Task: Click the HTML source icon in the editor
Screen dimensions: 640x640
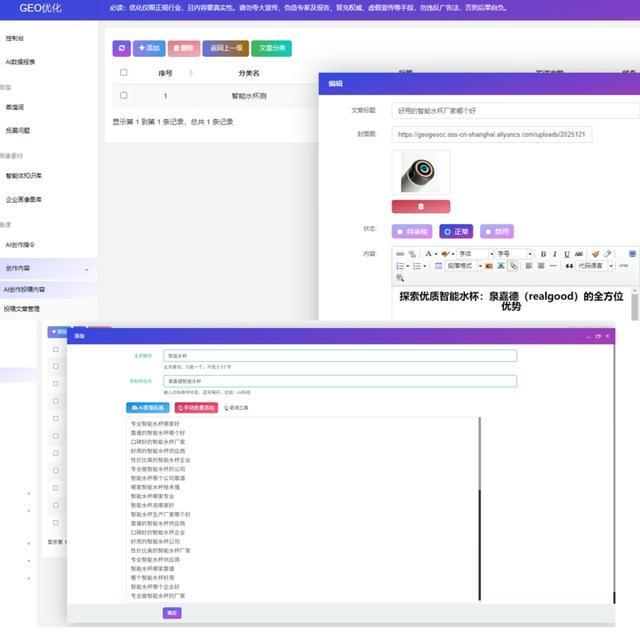Action: (x=623, y=266)
